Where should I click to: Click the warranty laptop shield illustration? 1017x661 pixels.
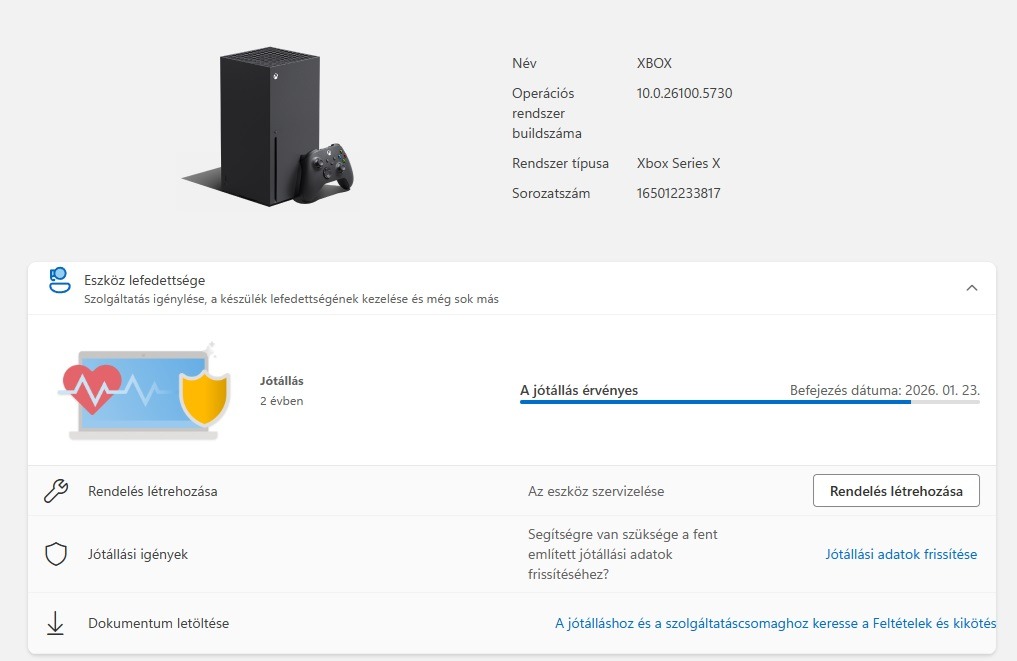[143, 391]
